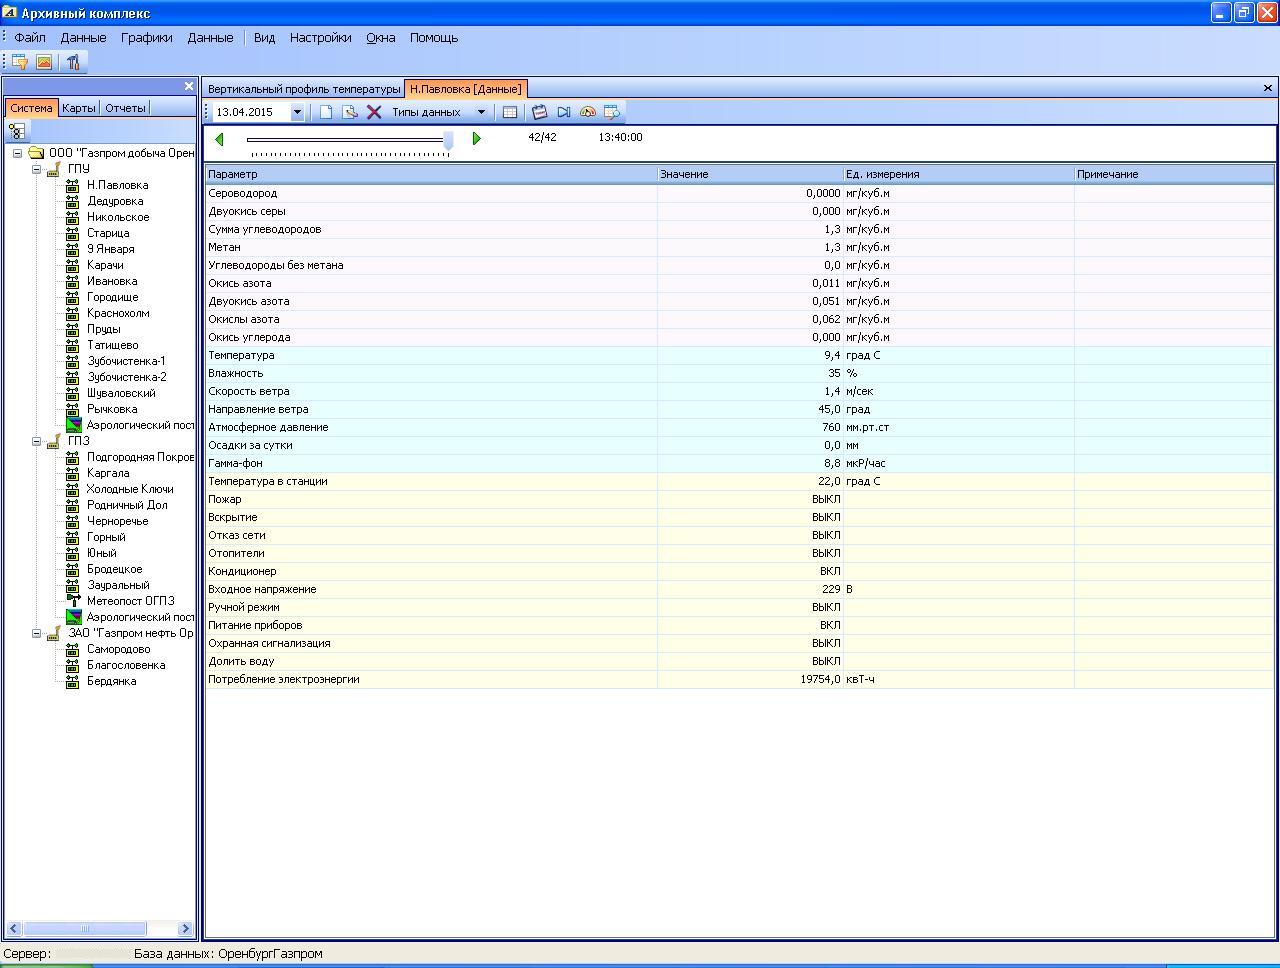
Task: Click the table with magnifier icon
Action: [x=612, y=112]
